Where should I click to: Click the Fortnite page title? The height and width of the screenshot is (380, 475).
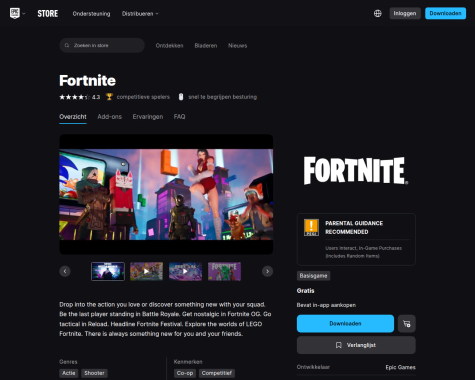pyautogui.click(x=88, y=80)
